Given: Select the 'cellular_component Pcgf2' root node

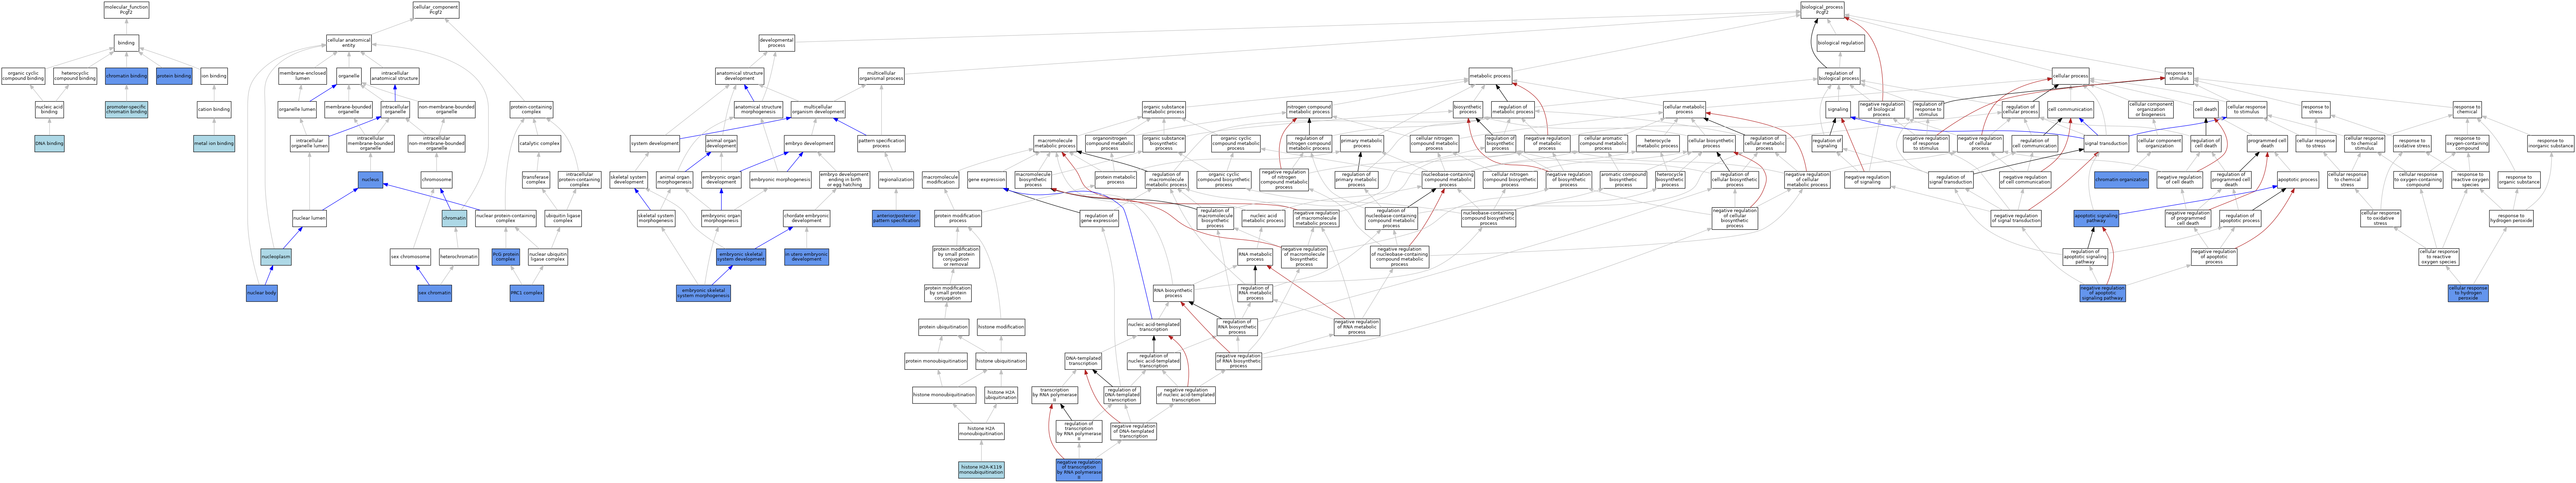Looking at the screenshot, I should (x=436, y=10).
